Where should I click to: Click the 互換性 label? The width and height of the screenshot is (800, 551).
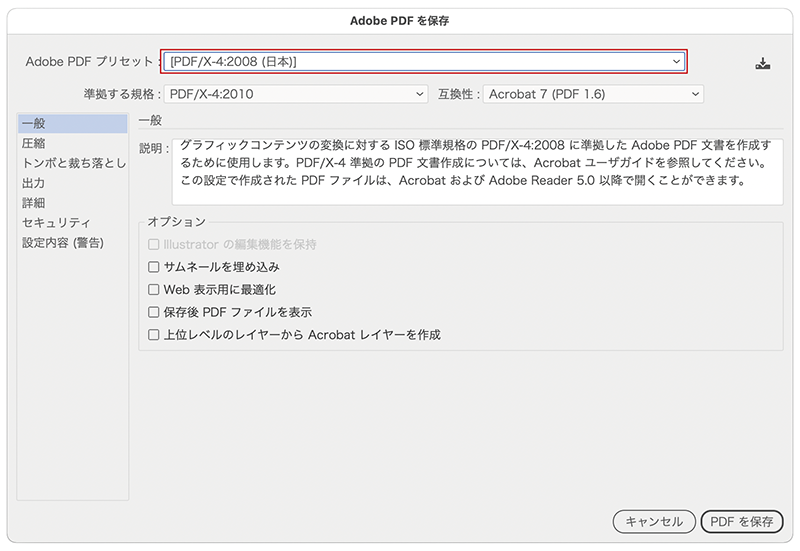click(459, 94)
